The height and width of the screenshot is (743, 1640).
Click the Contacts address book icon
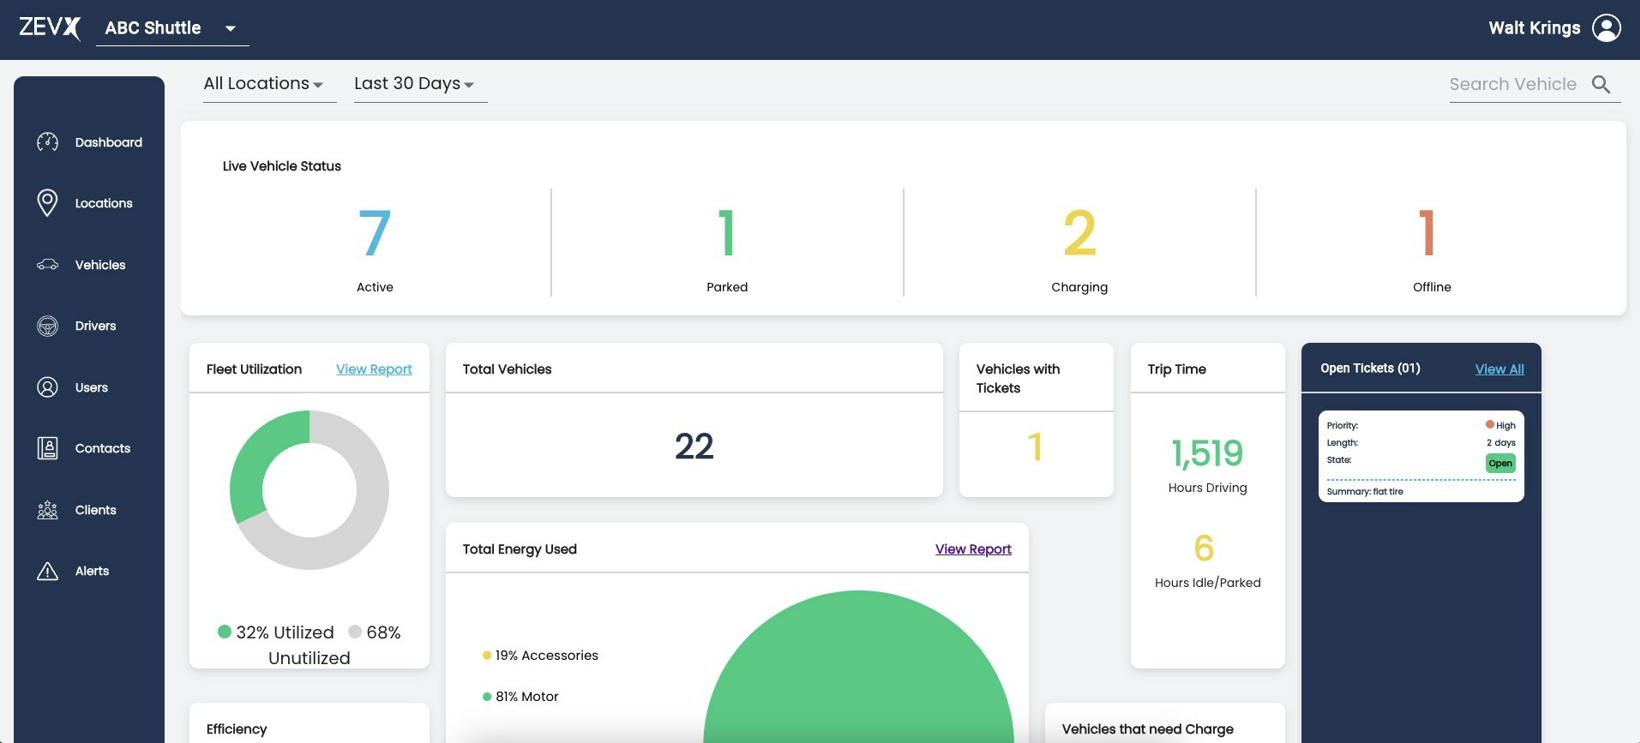pos(47,448)
